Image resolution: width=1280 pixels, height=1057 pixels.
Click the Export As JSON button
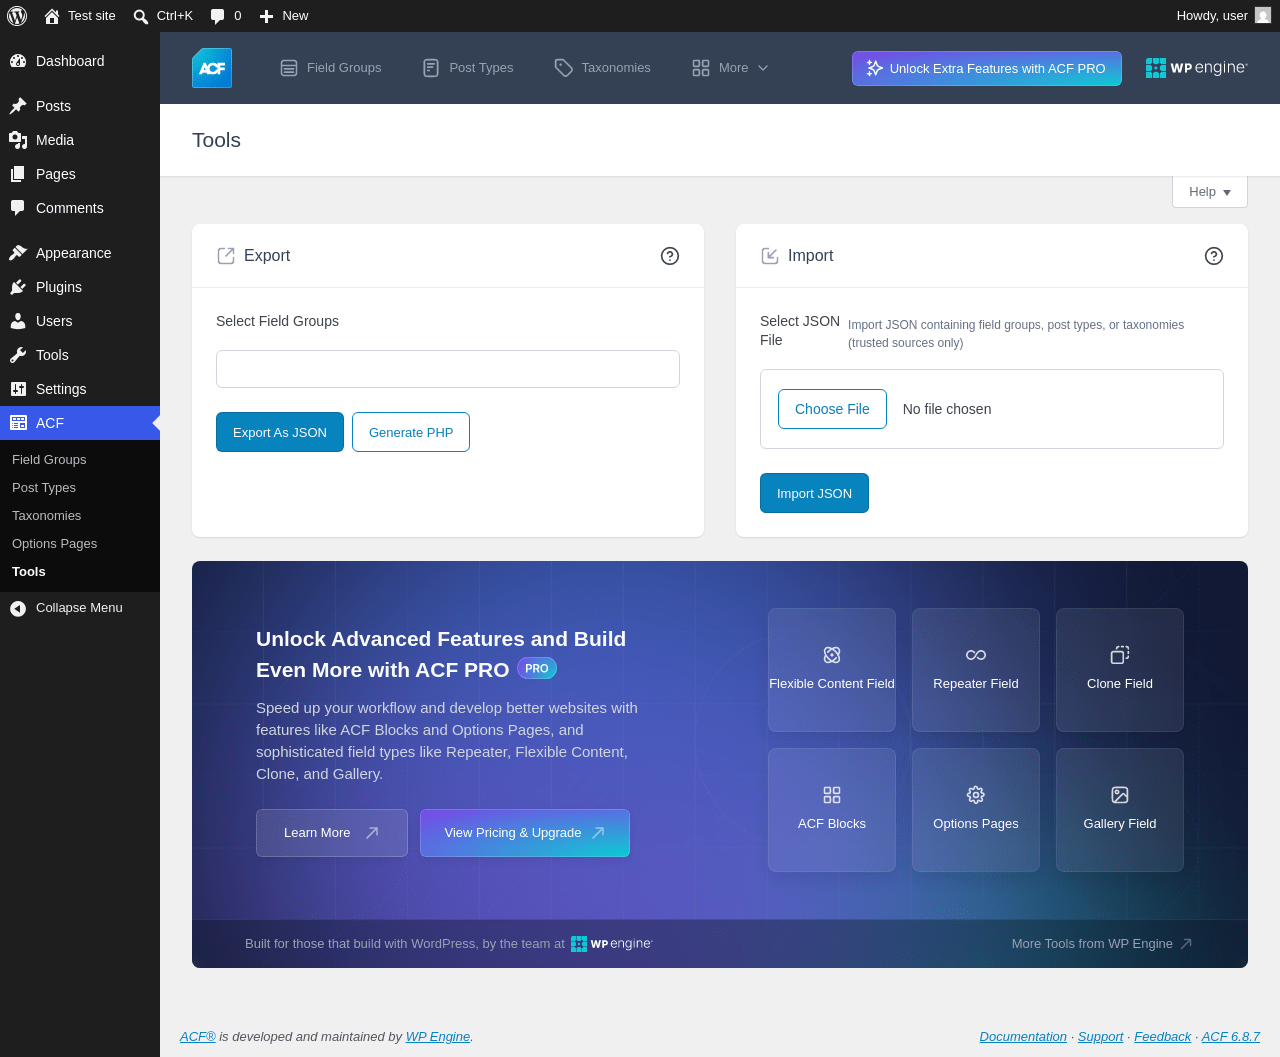tap(280, 432)
